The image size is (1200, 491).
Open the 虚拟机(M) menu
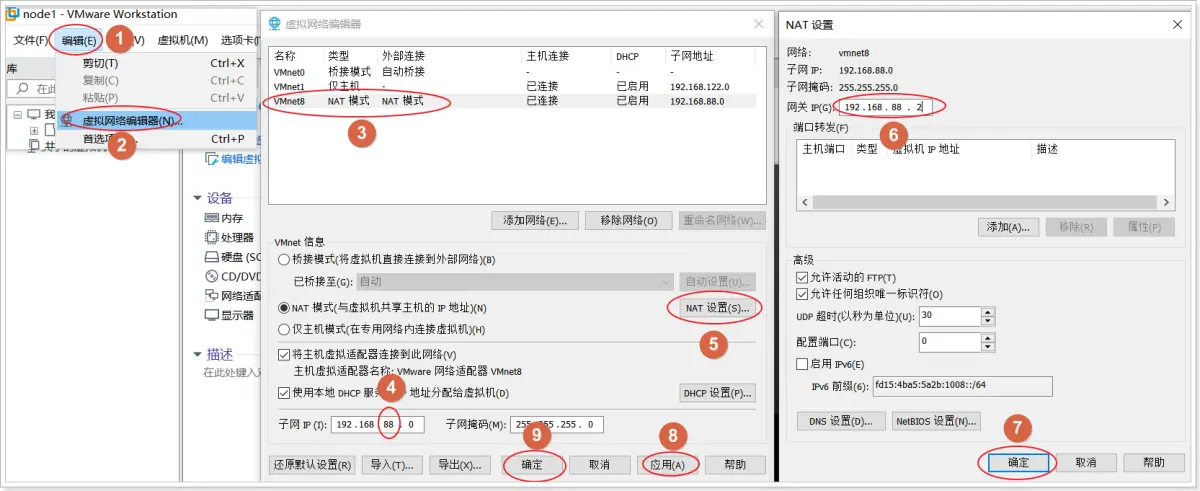(183, 40)
